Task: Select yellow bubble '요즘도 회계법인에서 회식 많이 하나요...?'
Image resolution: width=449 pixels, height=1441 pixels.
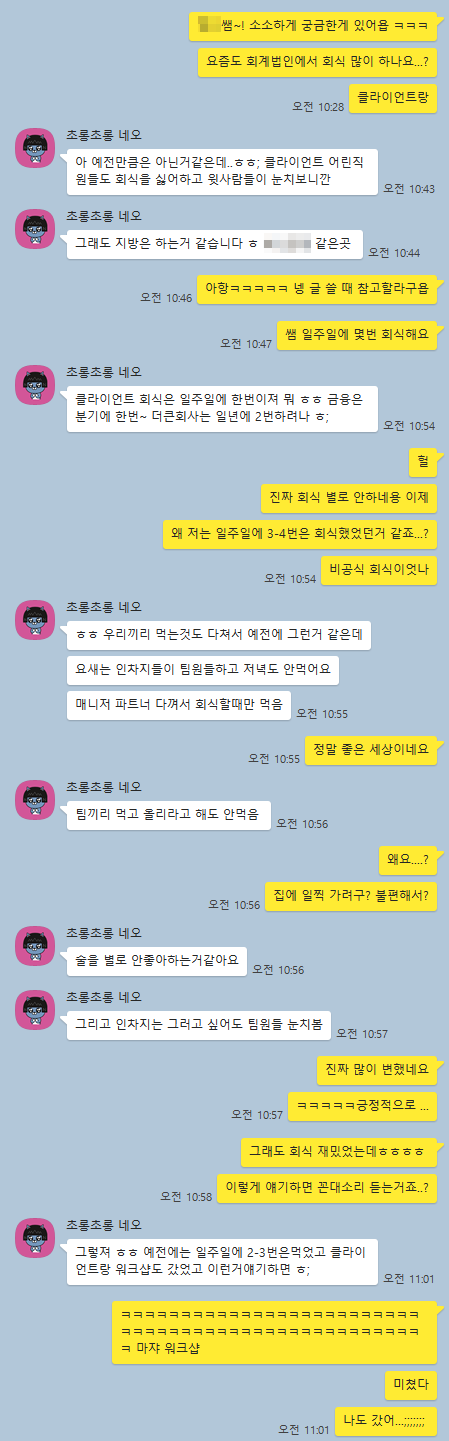Action: click(318, 62)
